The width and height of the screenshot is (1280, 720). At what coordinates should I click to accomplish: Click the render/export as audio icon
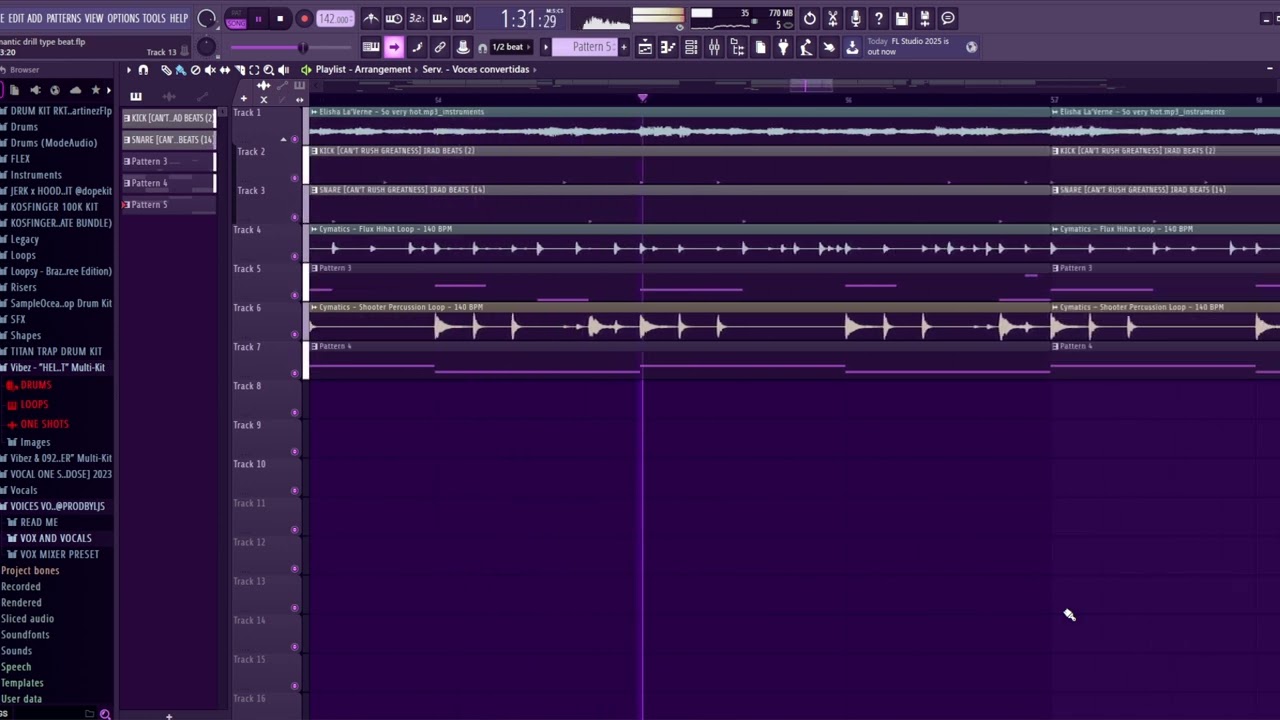pos(925,18)
